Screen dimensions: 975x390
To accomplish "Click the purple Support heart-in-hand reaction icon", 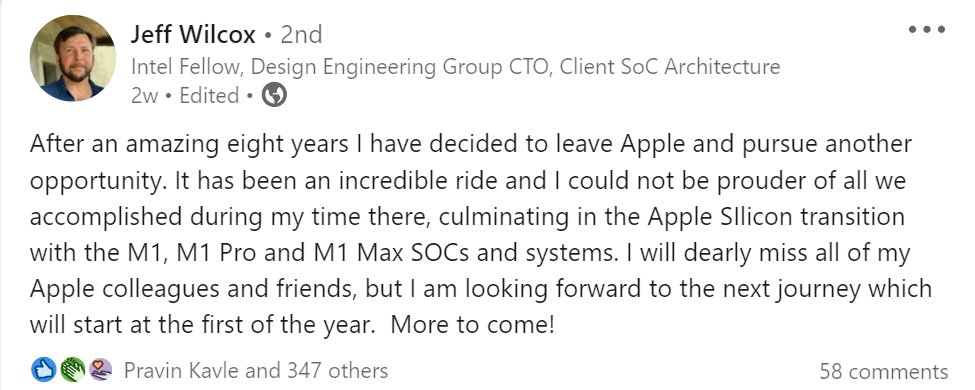I will [101, 371].
